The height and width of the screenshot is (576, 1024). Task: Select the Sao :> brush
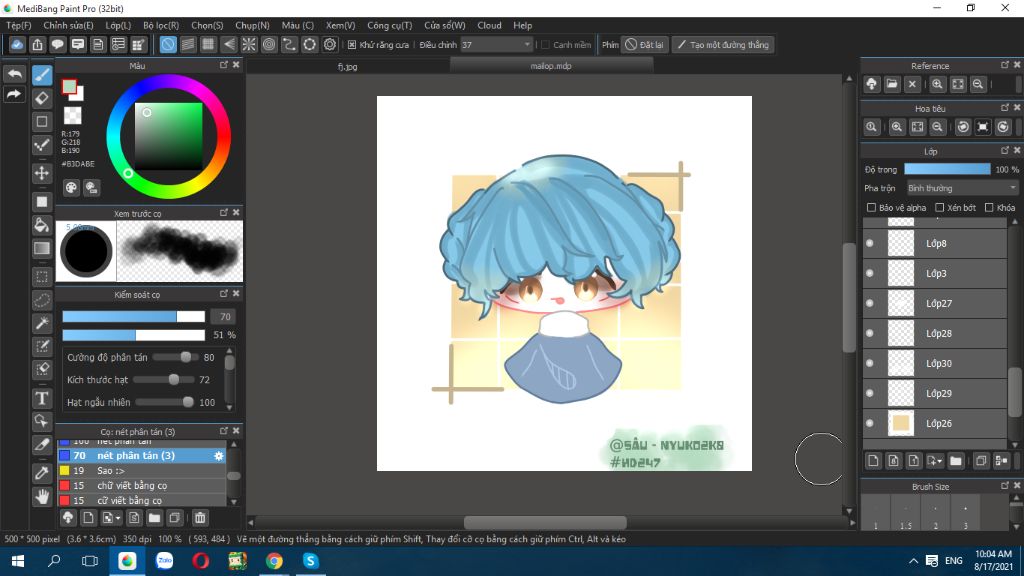click(142, 470)
